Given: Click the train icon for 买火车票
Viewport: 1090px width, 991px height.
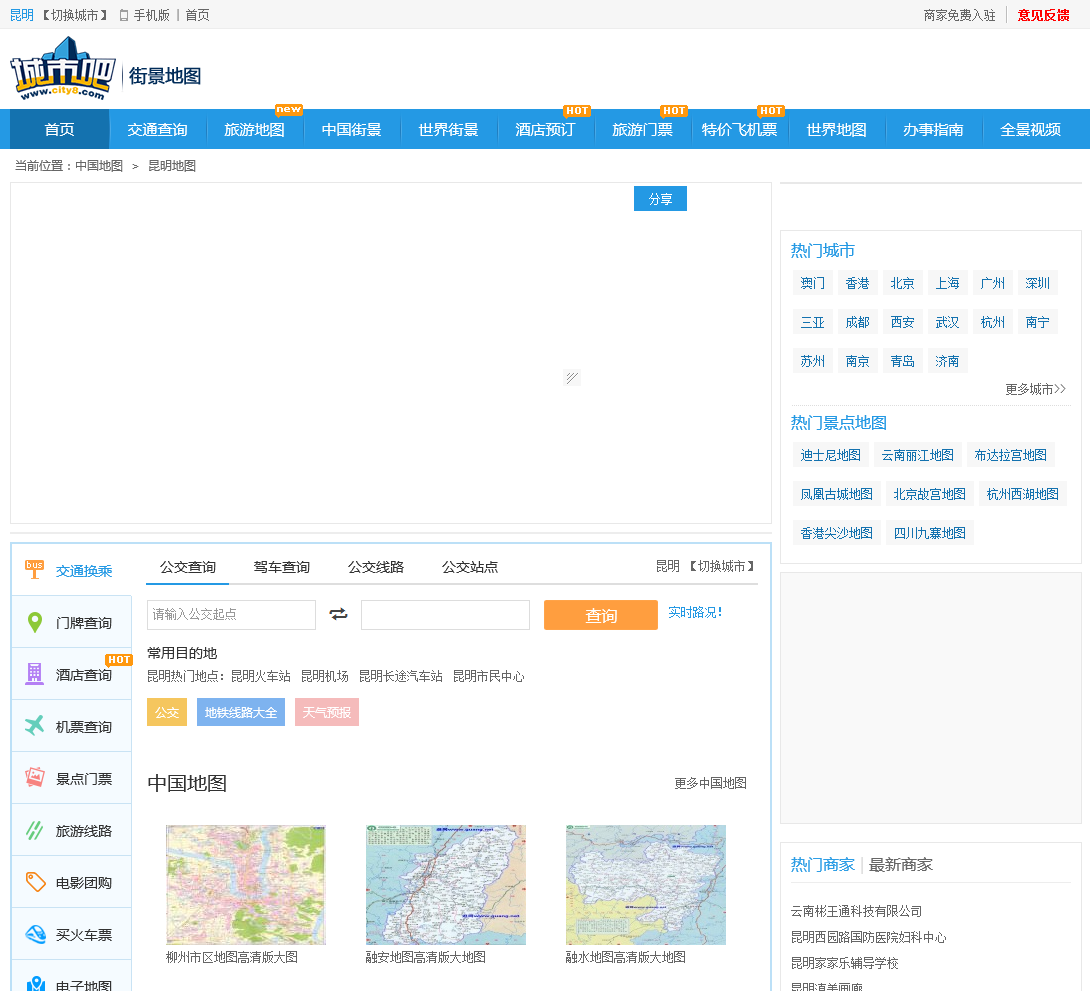Looking at the screenshot, I should (x=35, y=934).
